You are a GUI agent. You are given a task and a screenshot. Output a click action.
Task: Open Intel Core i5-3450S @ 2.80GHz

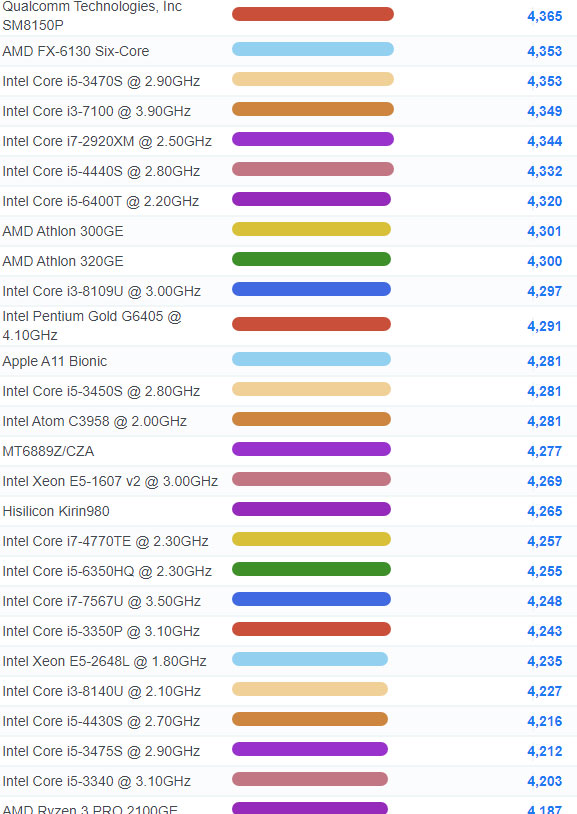(x=101, y=391)
